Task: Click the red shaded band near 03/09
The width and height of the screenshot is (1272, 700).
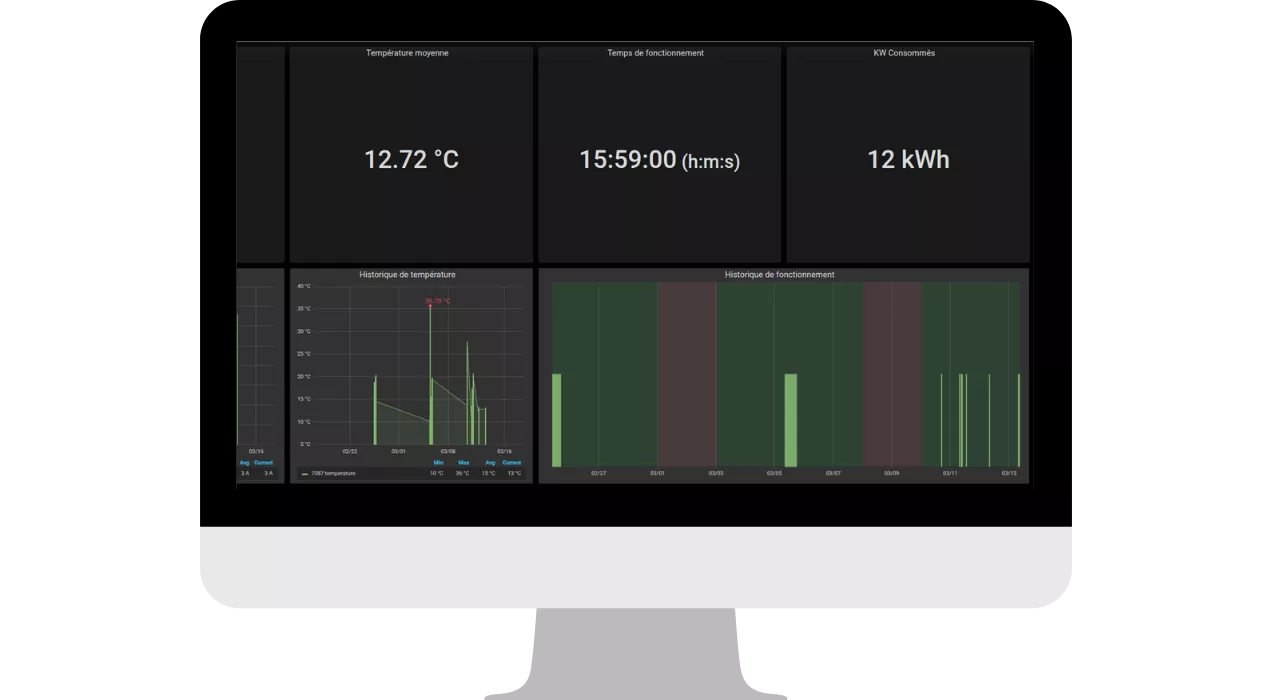Action: click(892, 374)
